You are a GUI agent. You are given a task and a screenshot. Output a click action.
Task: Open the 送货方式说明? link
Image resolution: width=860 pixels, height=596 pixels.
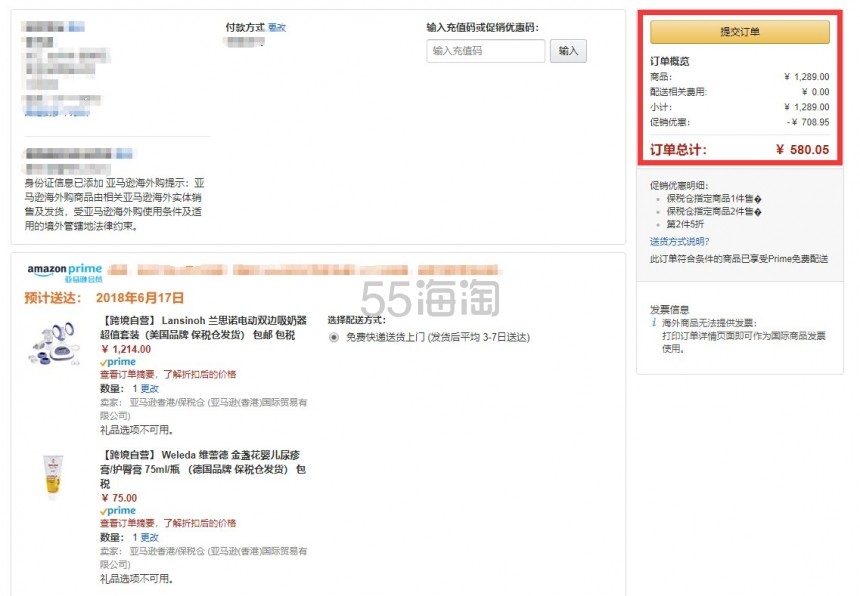[x=680, y=241]
